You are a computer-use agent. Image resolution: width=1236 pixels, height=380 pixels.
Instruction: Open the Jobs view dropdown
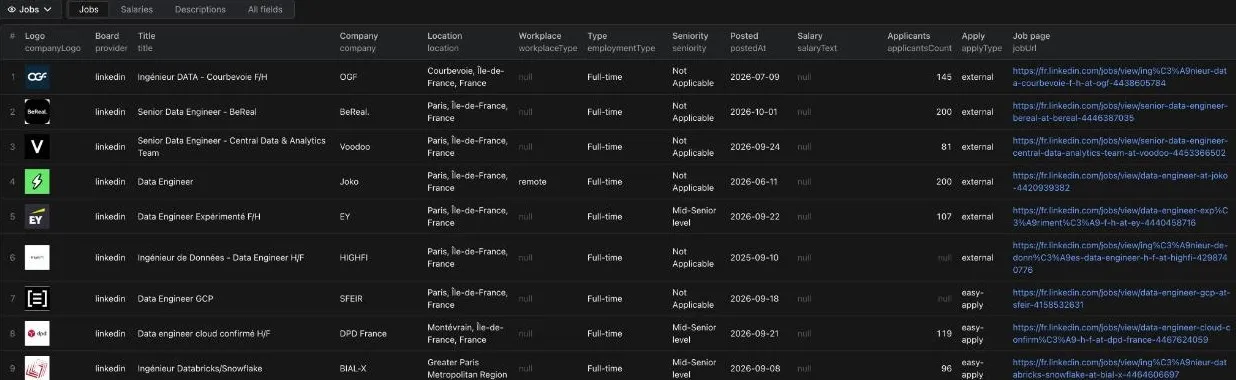point(30,10)
